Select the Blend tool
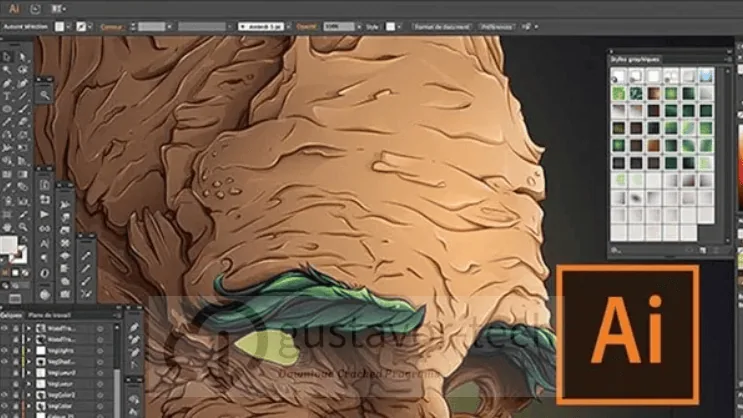This screenshot has height=418, width=743. point(22,187)
